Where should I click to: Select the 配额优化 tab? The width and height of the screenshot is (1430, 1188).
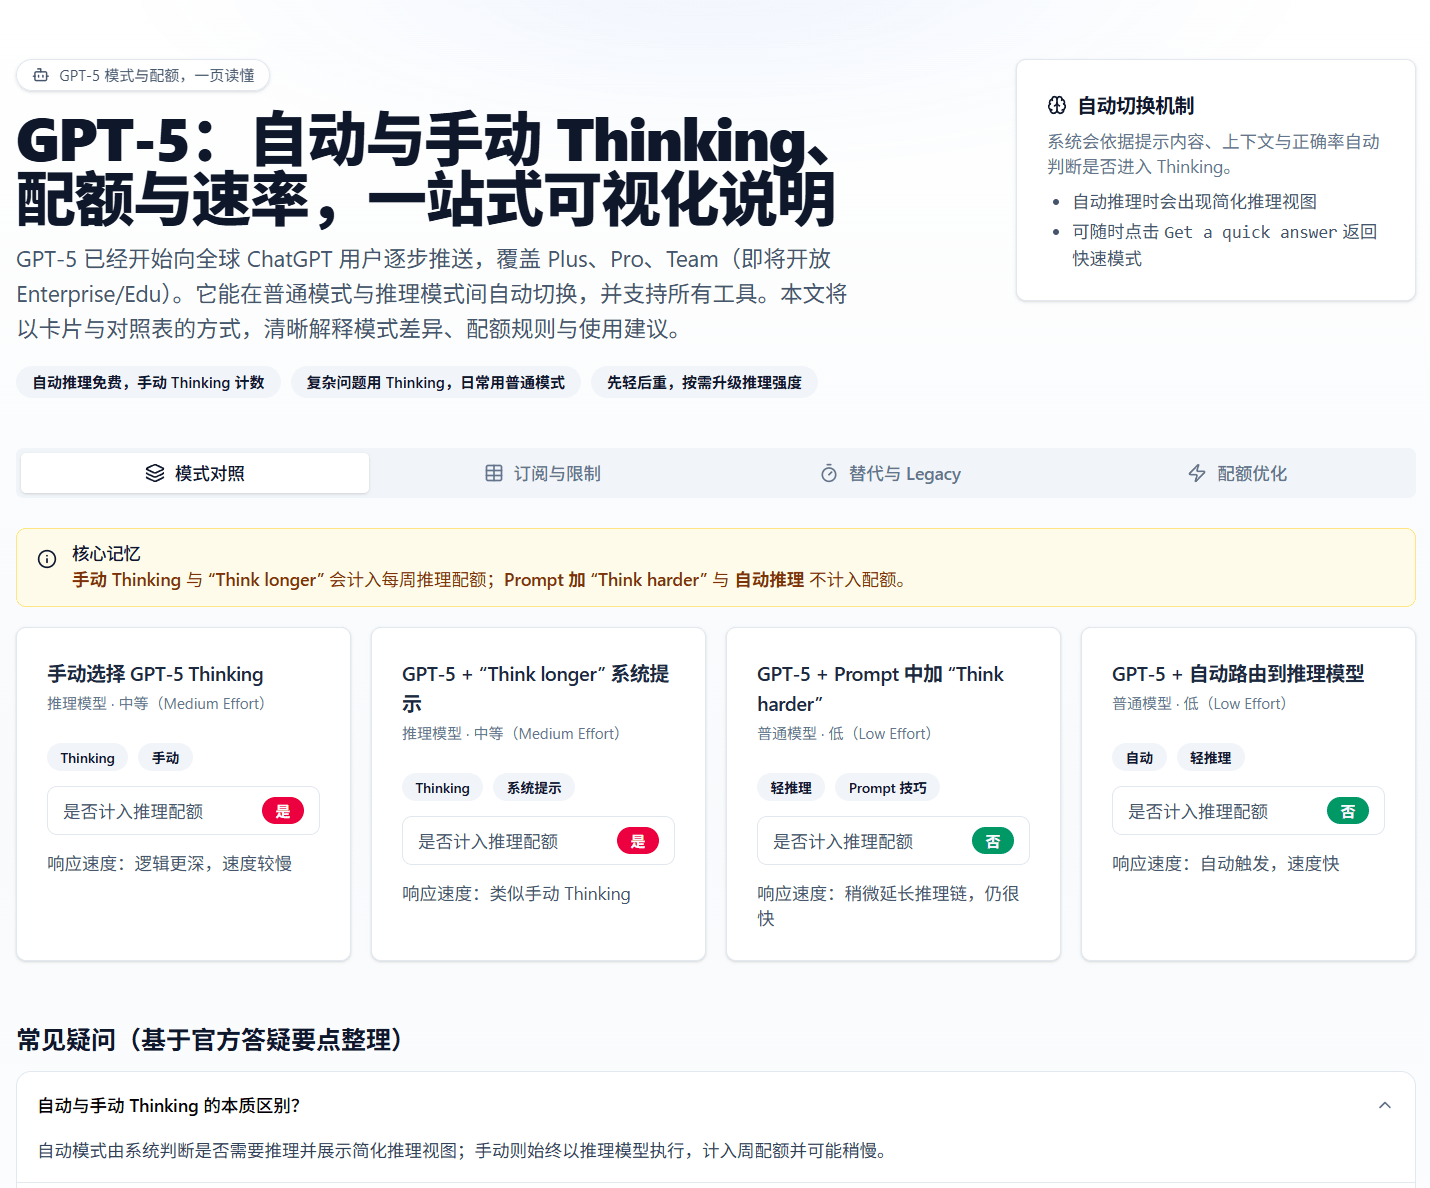[1237, 473]
